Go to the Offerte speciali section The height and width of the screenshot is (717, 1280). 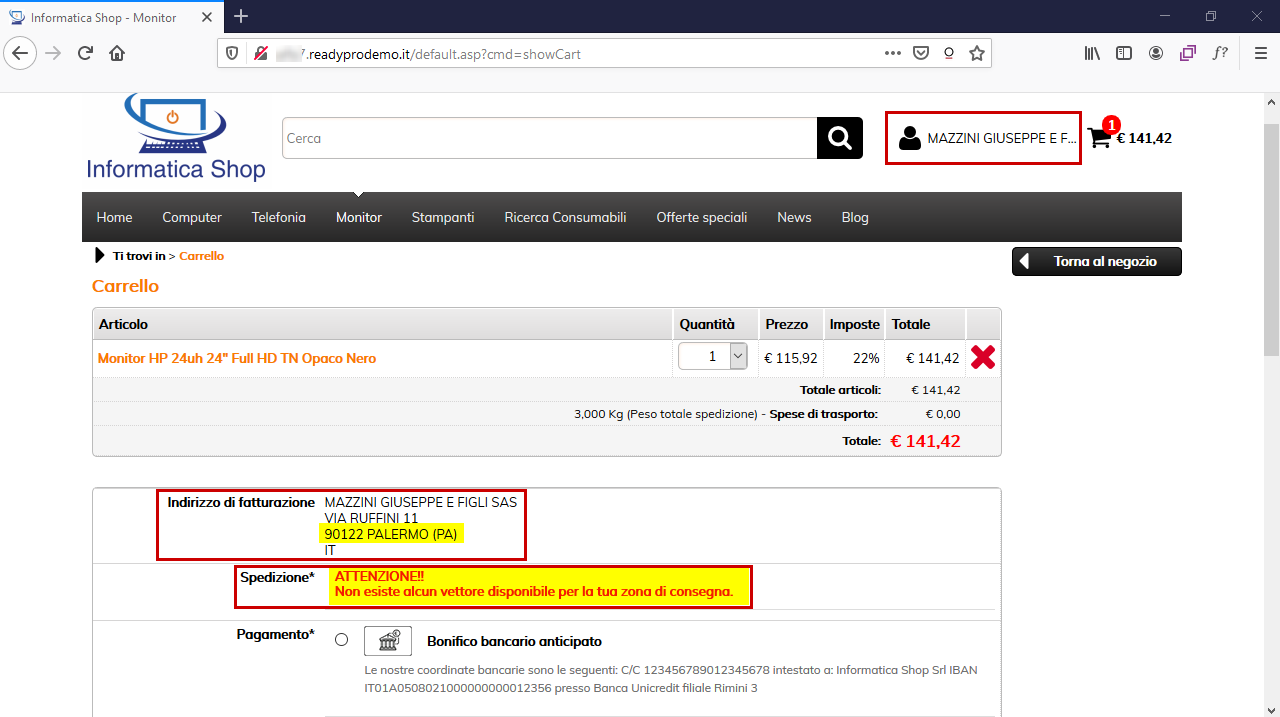coord(701,217)
